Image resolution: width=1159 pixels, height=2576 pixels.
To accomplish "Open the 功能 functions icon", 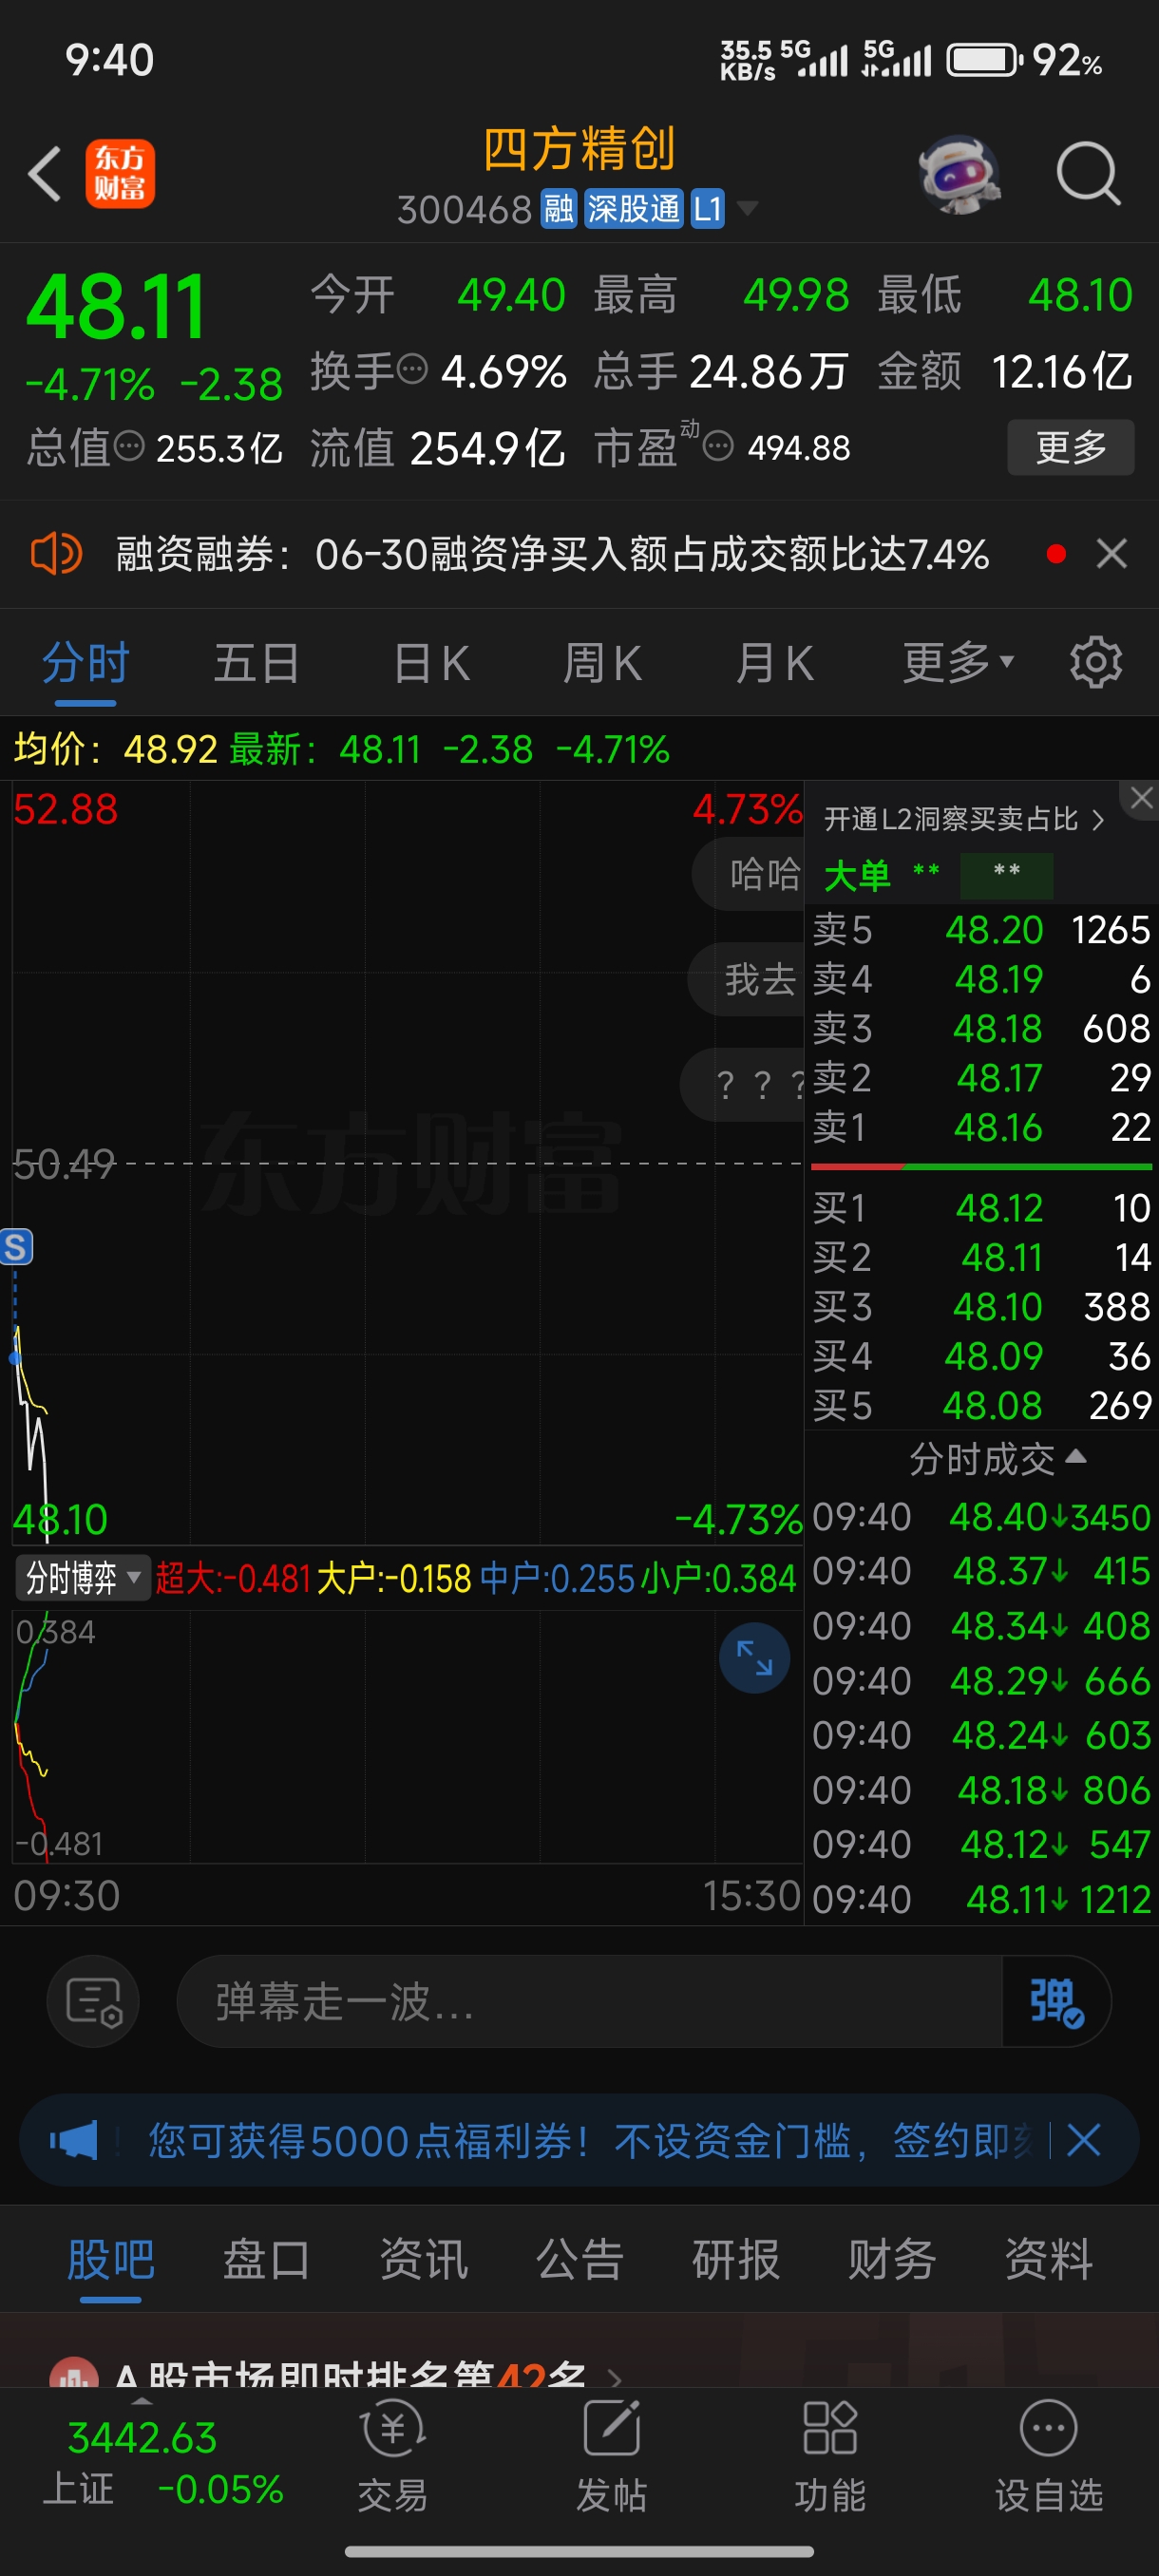I will [x=830, y=2456].
